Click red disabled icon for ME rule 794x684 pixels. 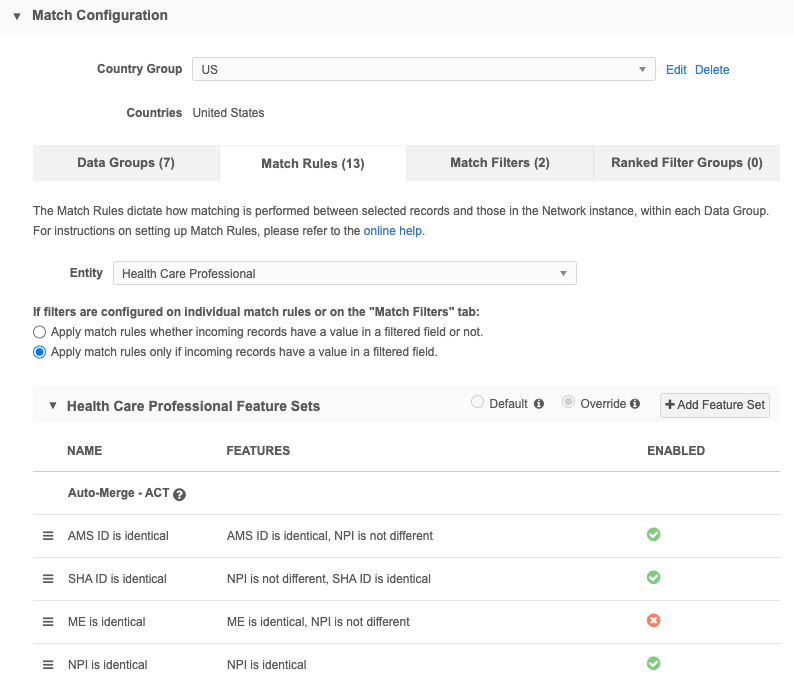(653, 621)
